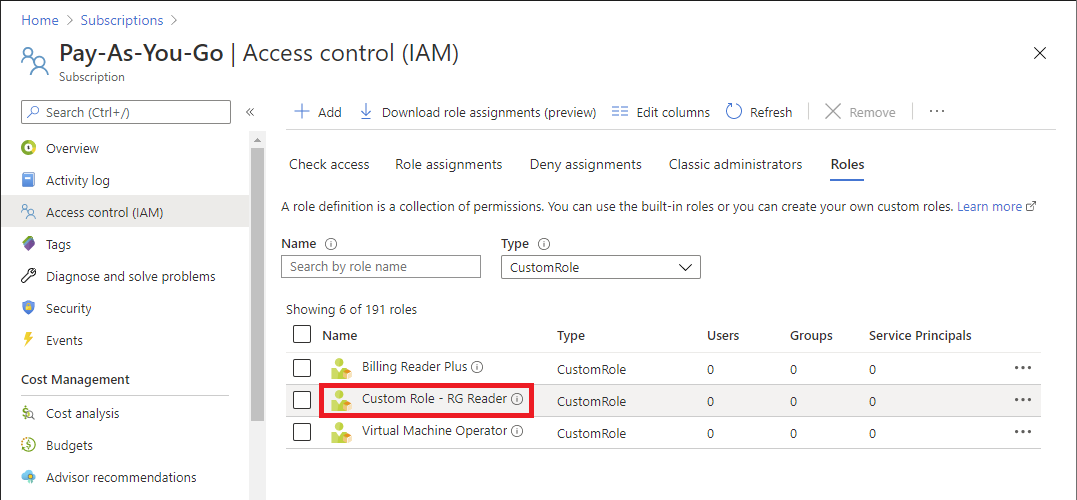Screen dimensions: 1077x500
Task: Click the Add plus icon
Action: tap(301, 112)
